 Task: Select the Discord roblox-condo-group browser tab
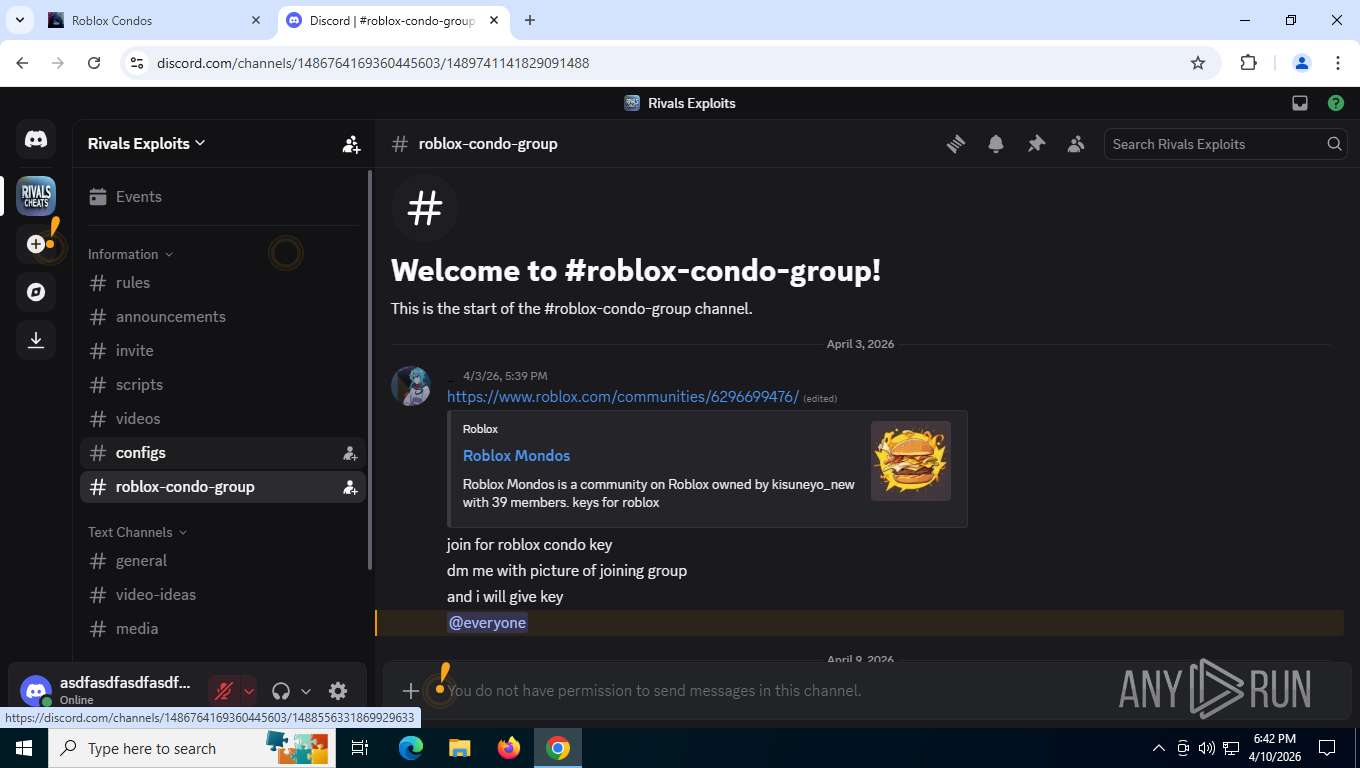tap(392, 20)
